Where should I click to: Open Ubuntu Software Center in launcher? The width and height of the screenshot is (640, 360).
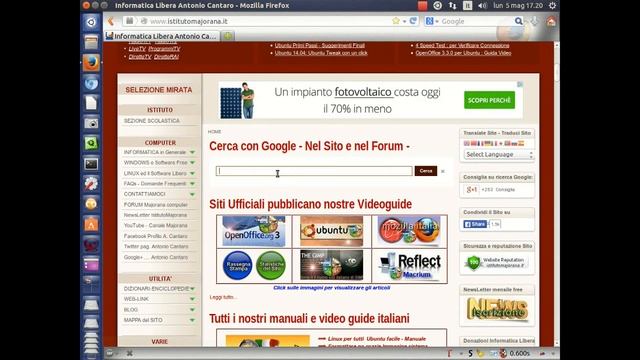[x=91, y=224]
